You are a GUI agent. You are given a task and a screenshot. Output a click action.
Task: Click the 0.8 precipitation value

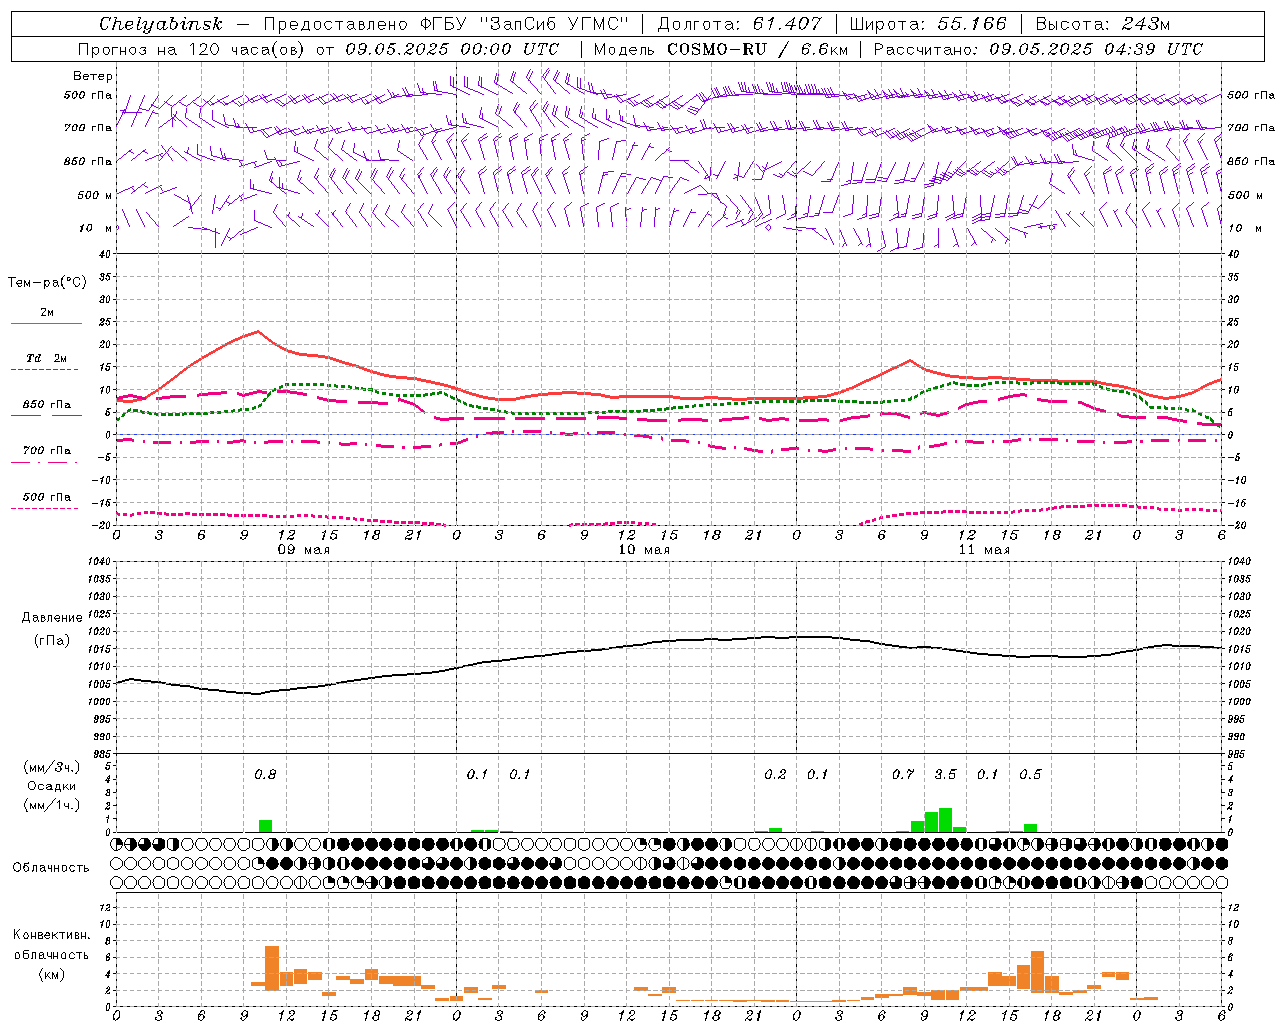265,775
